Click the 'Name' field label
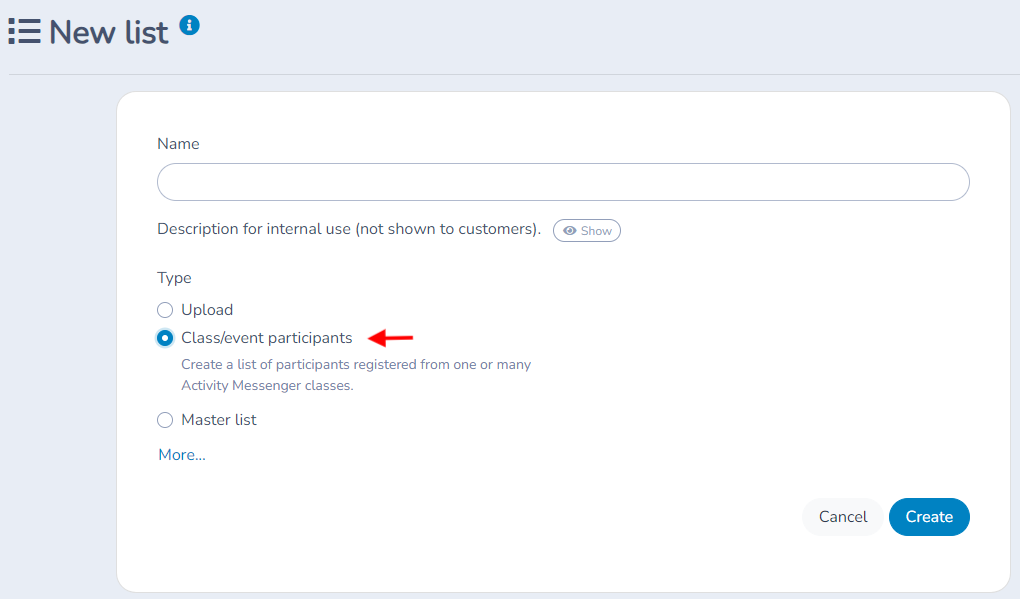Viewport: 1020px width, 599px height. pyautogui.click(x=178, y=144)
